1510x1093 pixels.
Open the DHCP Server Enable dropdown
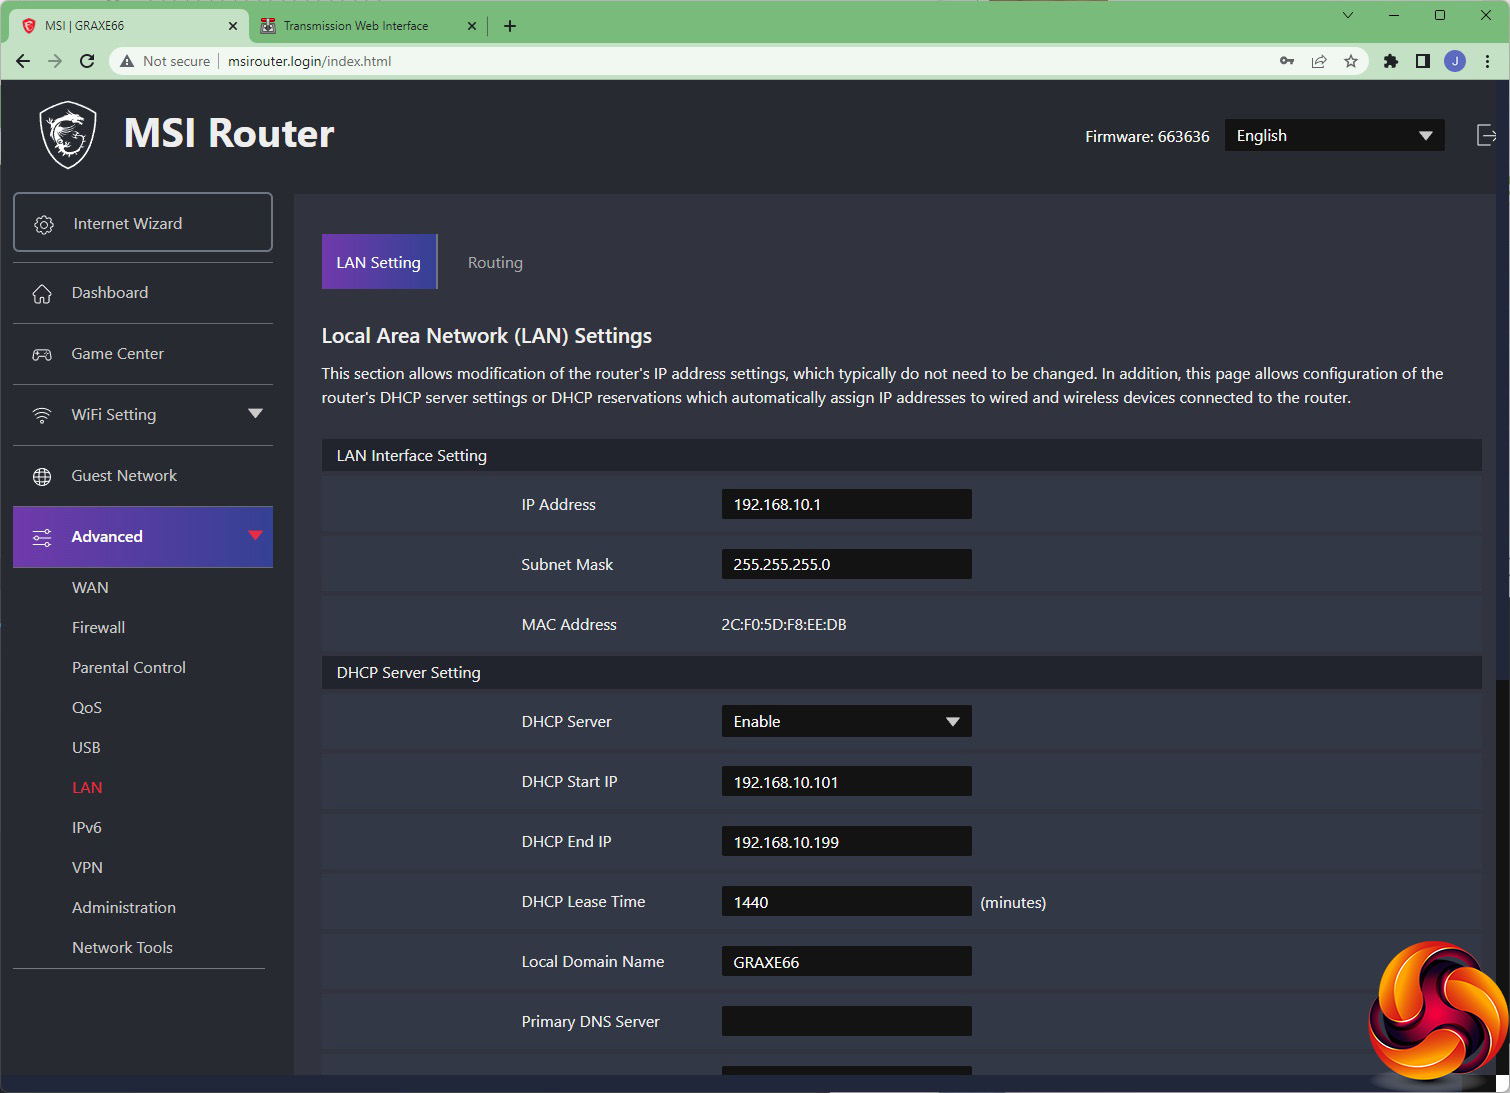[846, 722]
